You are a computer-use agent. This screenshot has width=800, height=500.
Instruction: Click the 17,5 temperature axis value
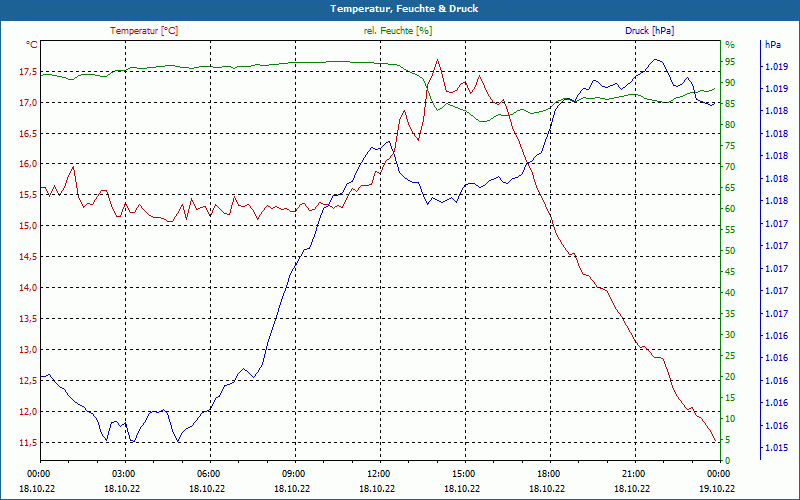(x=28, y=72)
